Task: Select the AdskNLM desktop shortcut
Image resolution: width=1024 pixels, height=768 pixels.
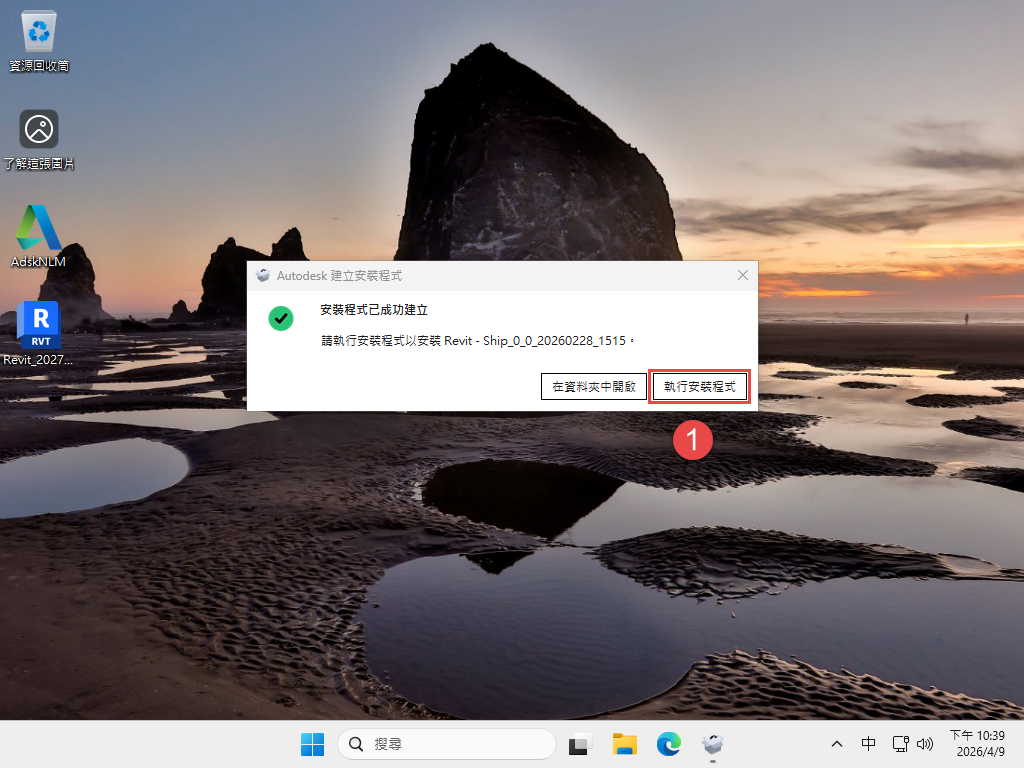Action: (x=39, y=236)
